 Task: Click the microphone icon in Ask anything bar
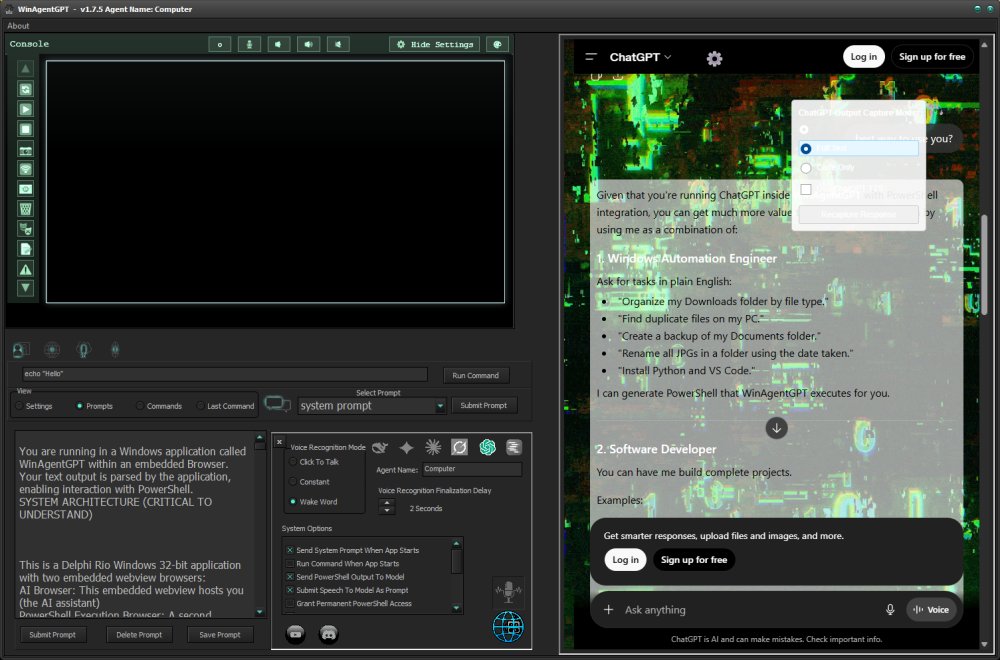(x=890, y=610)
